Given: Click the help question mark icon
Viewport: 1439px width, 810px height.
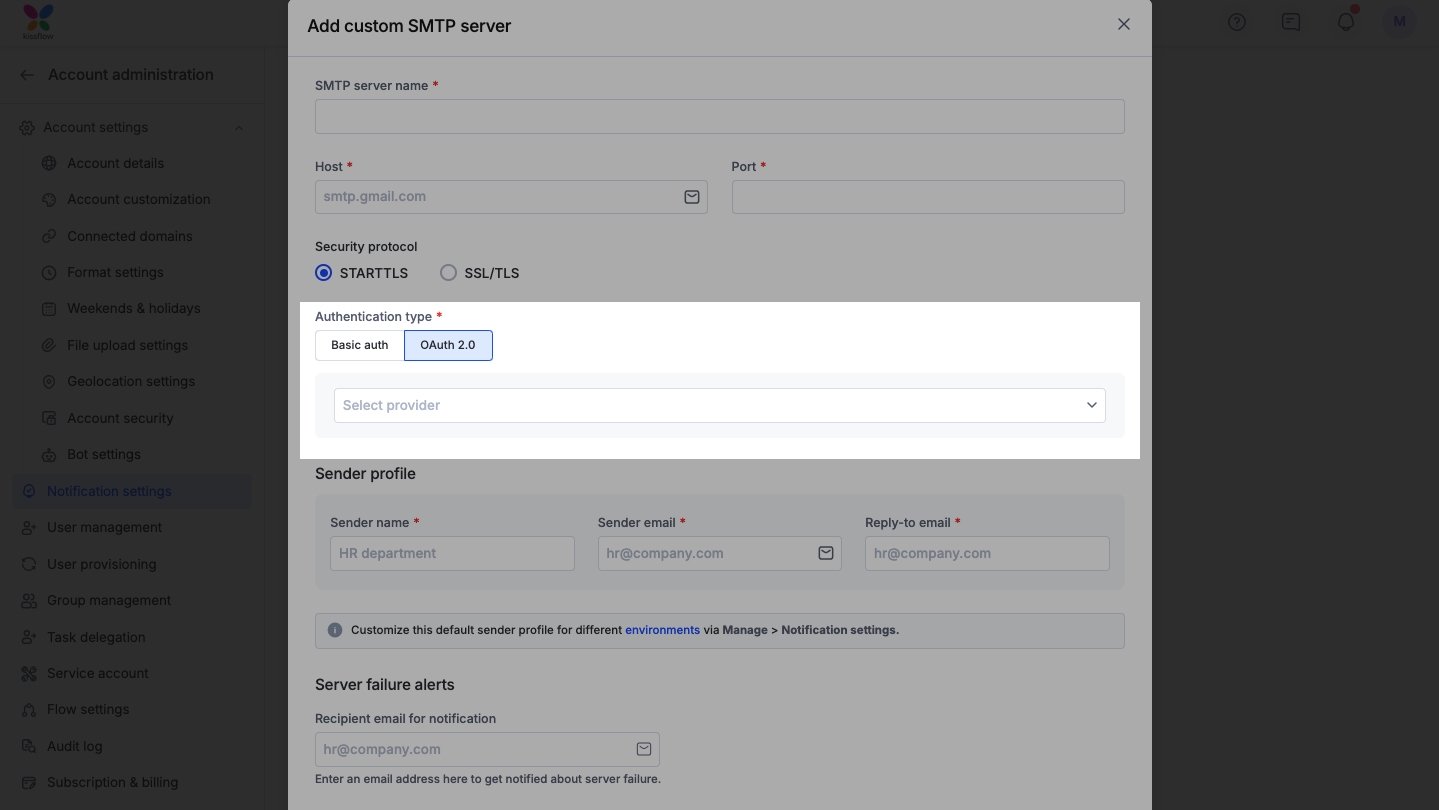Looking at the screenshot, I should pyautogui.click(x=1237, y=22).
